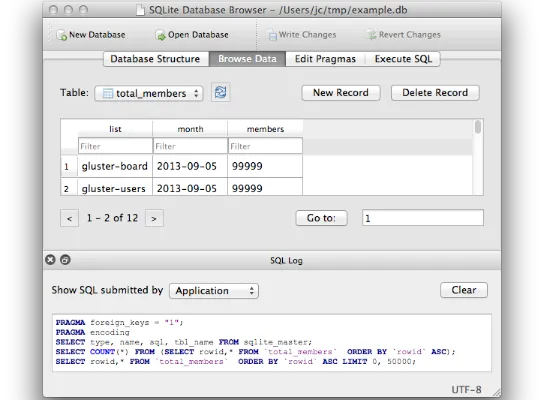This screenshot has height=400, width=544.
Task: Close the SQL Log panel with the X icon
Action: [x=50, y=259]
